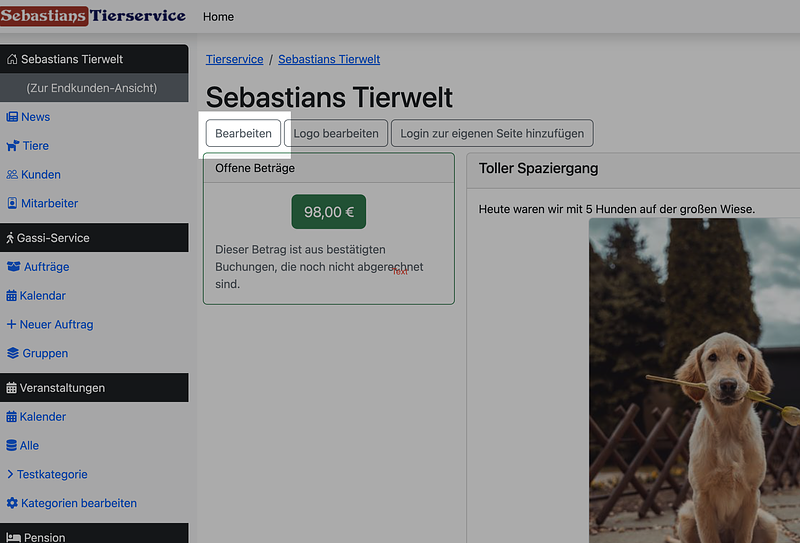This screenshot has height=543, width=800.
Task: Click the Tiere dog icon
Action: coord(12,146)
